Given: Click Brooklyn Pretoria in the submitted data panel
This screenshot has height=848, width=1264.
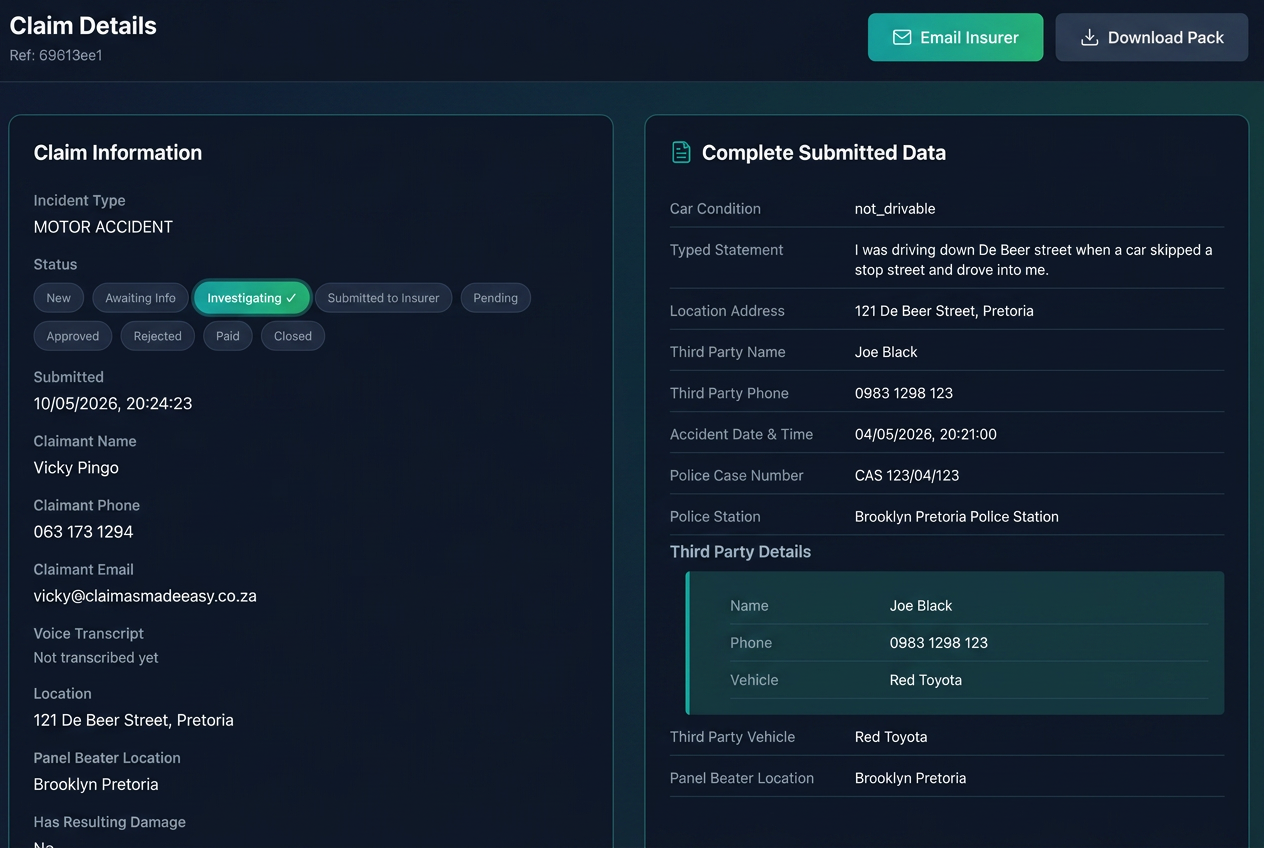Looking at the screenshot, I should 911,778.
